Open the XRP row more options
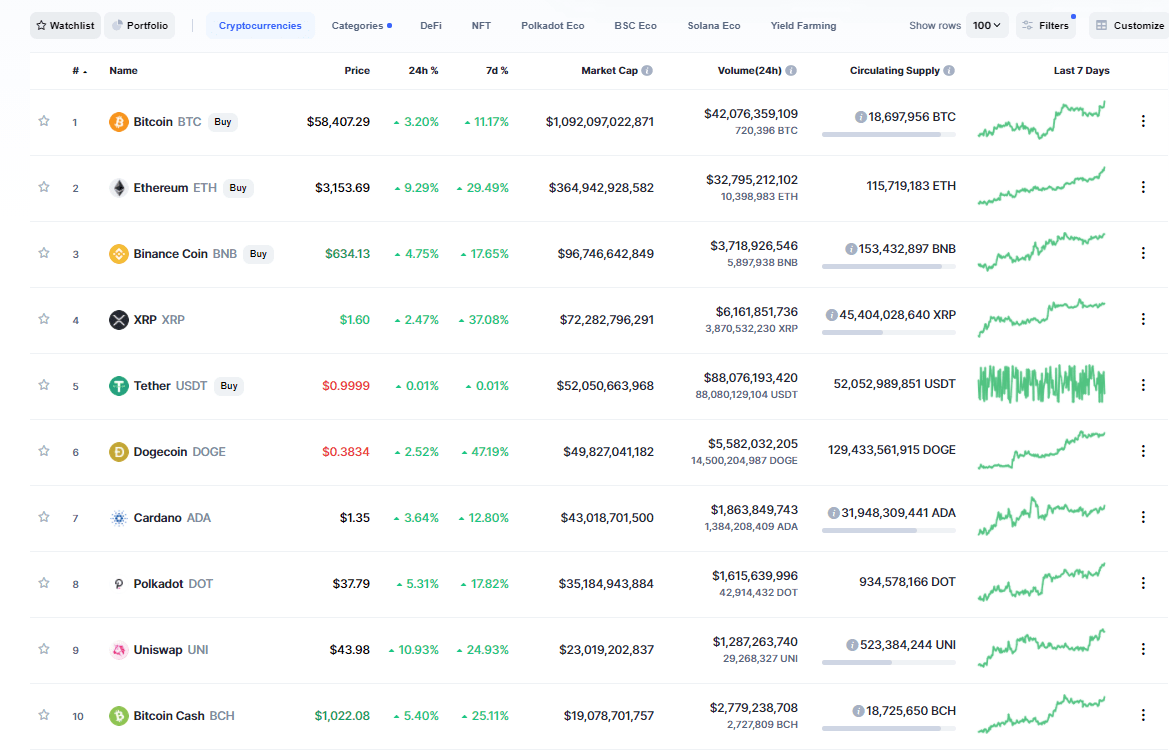Viewport: 1169px width, 752px height. 1143,319
